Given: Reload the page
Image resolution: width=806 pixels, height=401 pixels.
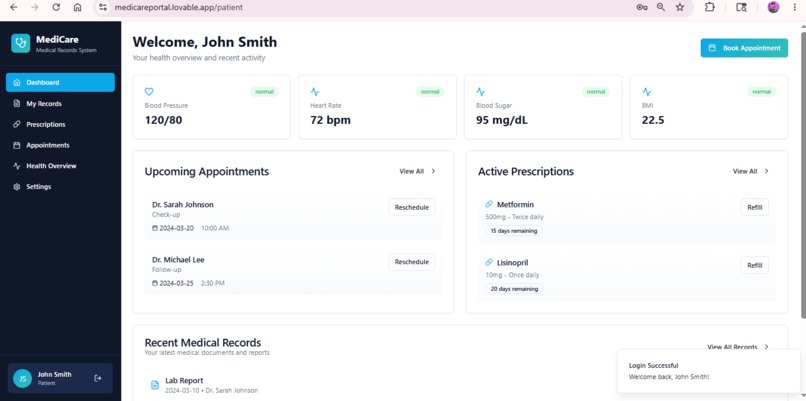Looking at the screenshot, I should click(56, 7).
